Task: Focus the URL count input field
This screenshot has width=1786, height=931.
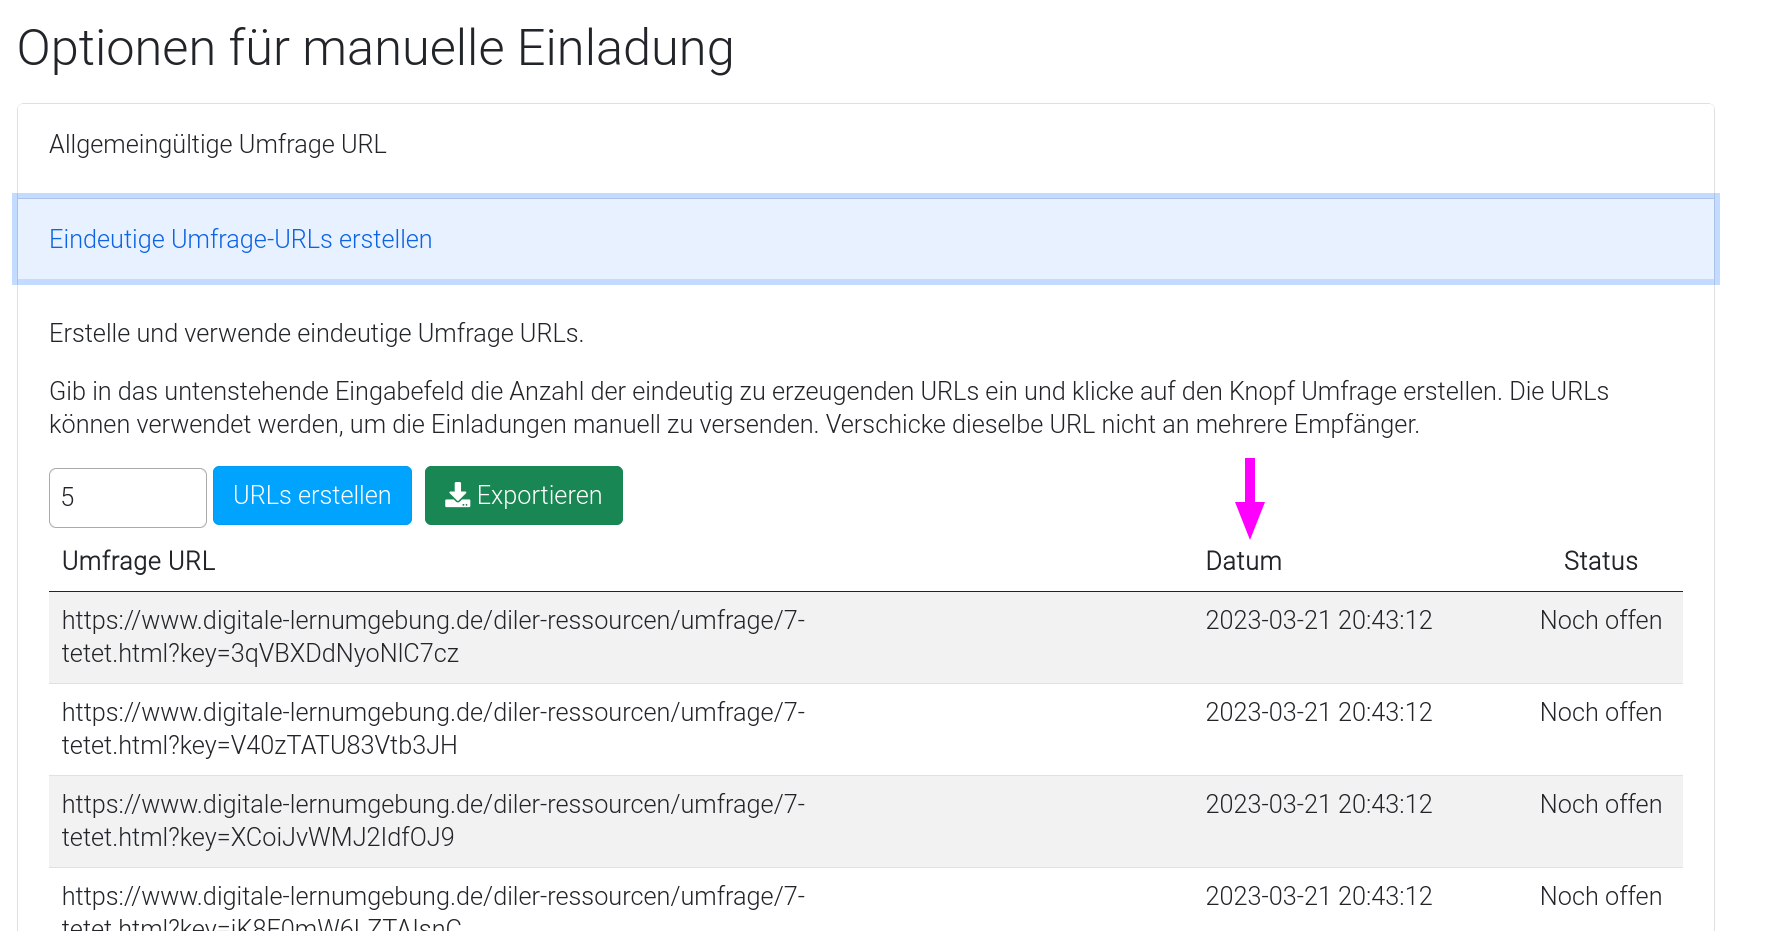Action: coord(127,497)
